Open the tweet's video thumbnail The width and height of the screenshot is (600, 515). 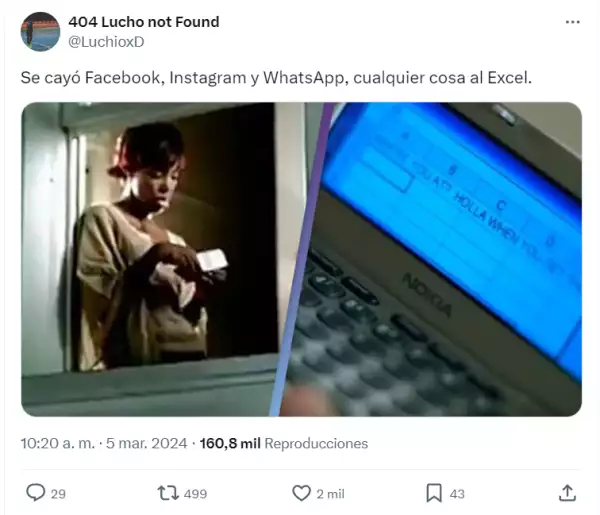[x=301, y=259]
